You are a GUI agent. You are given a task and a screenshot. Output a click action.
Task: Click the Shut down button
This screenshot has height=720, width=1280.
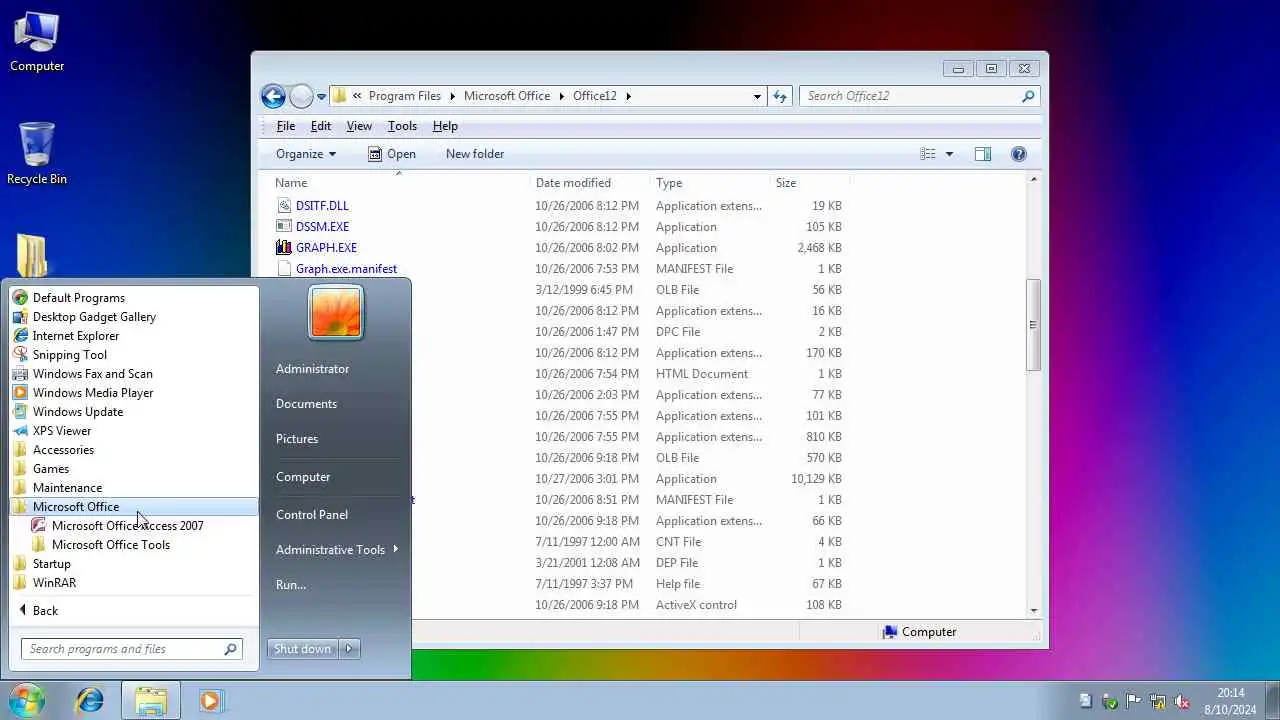[302, 649]
